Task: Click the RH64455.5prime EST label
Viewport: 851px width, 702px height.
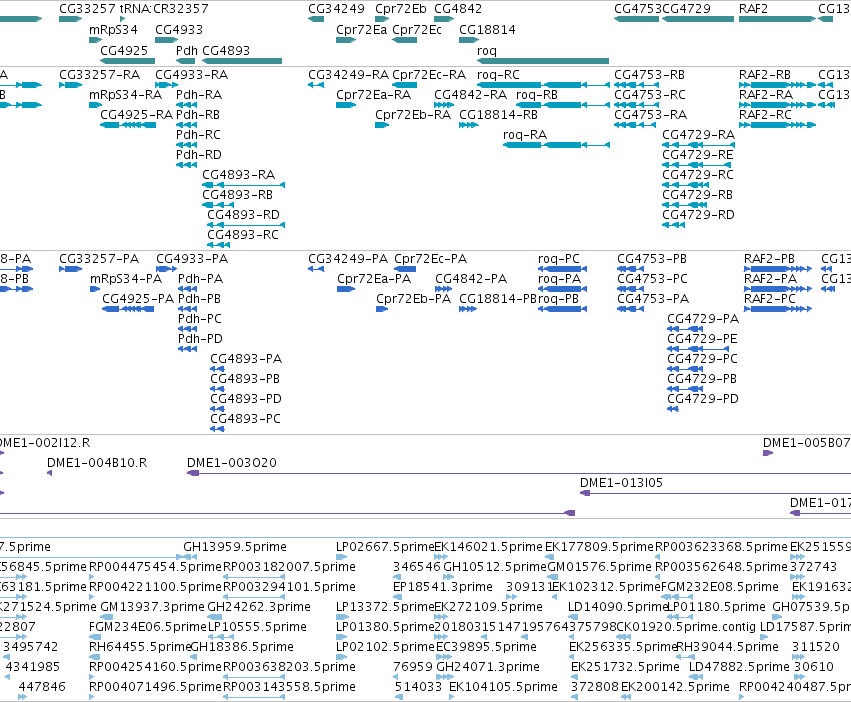Action: click(139, 647)
